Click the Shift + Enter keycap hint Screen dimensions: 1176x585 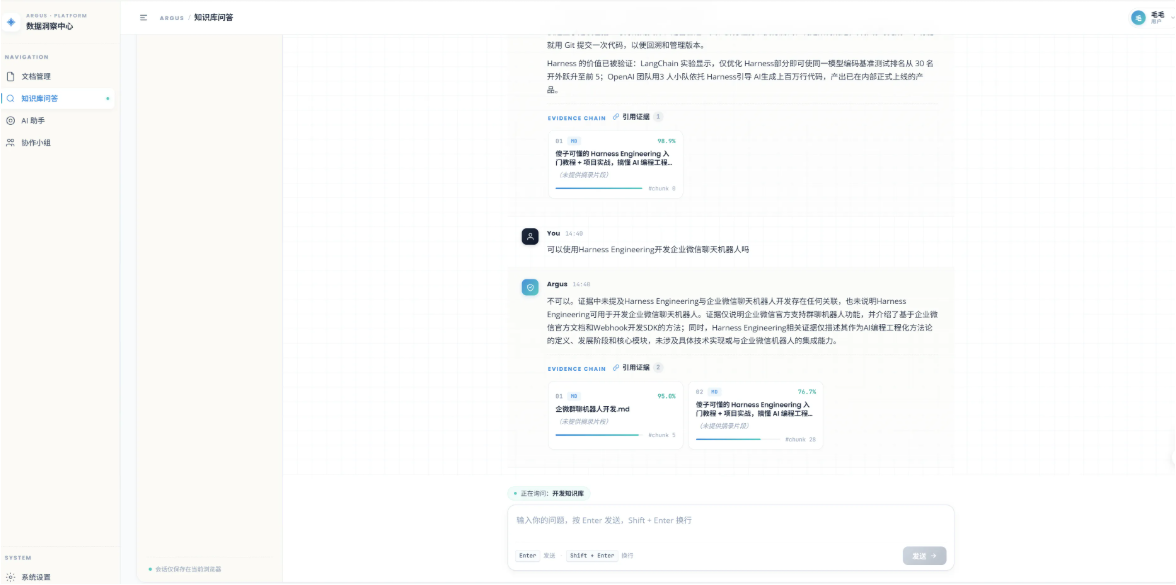[x=592, y=556]
